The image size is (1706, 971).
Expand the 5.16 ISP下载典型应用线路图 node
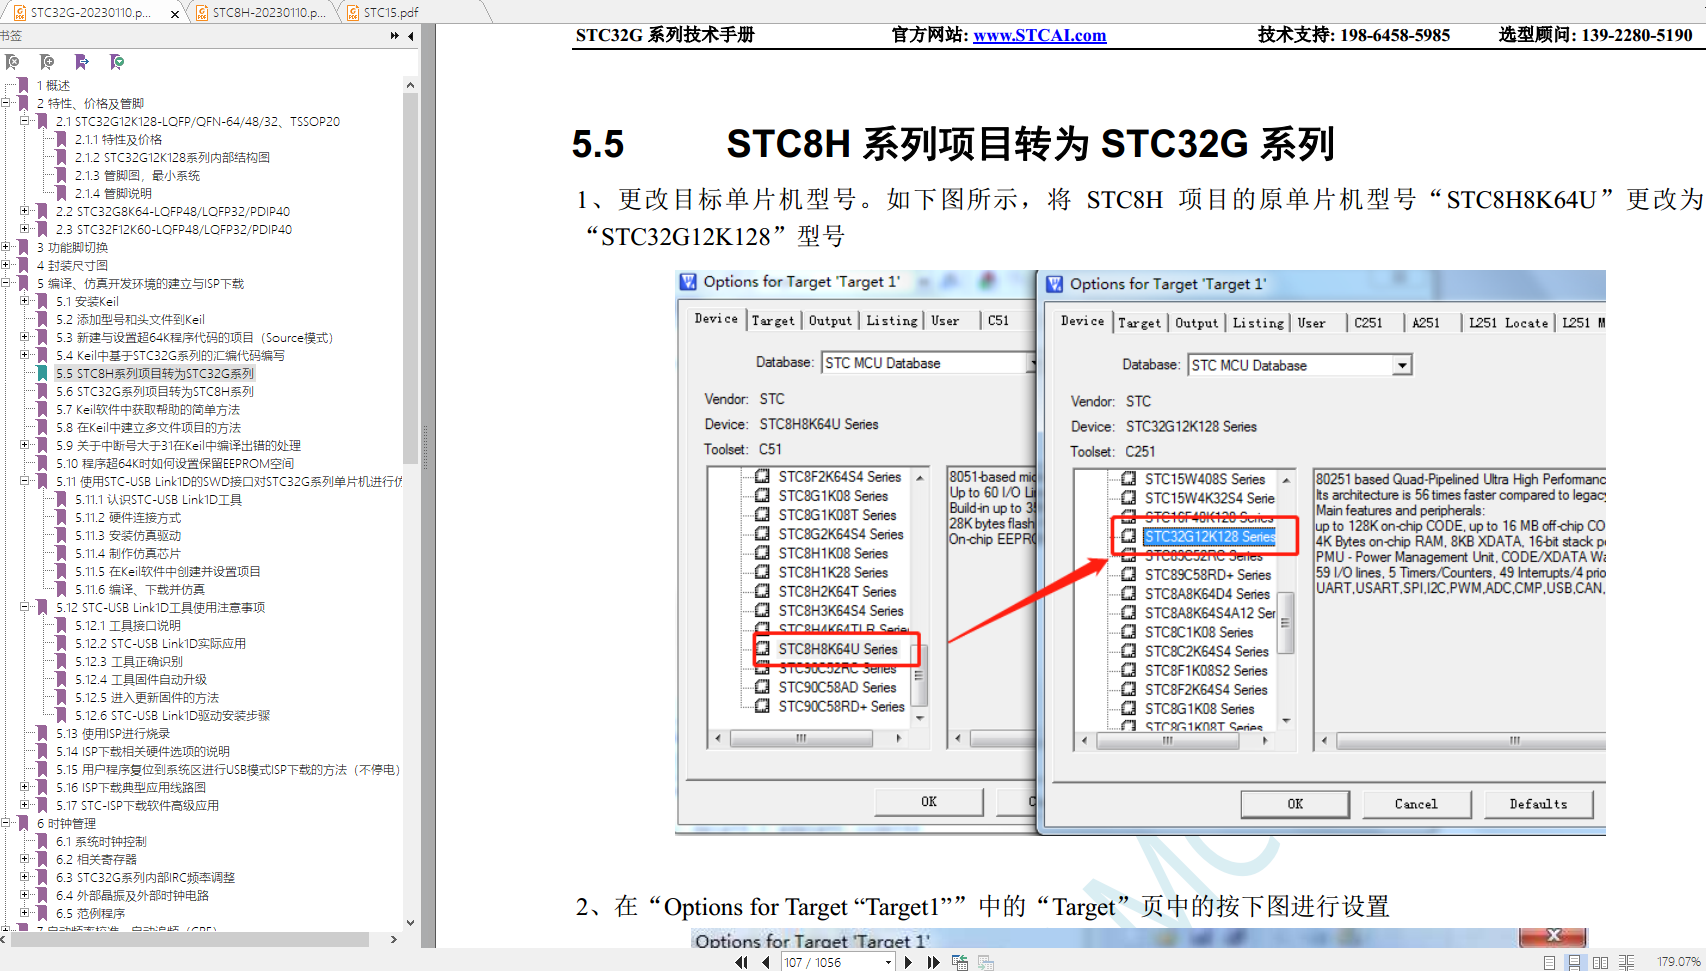click(25, 787)
